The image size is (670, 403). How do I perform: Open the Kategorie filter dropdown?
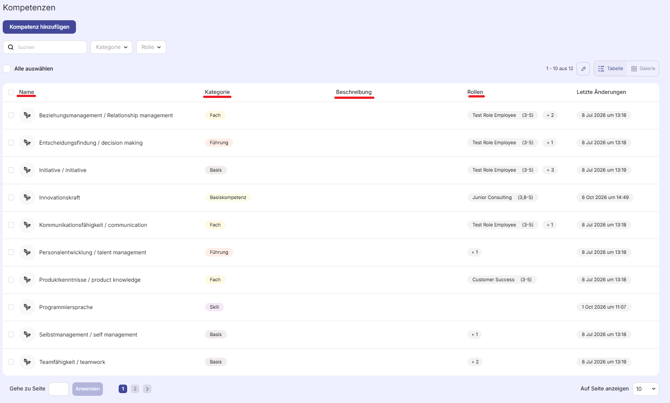click(112, 47)
